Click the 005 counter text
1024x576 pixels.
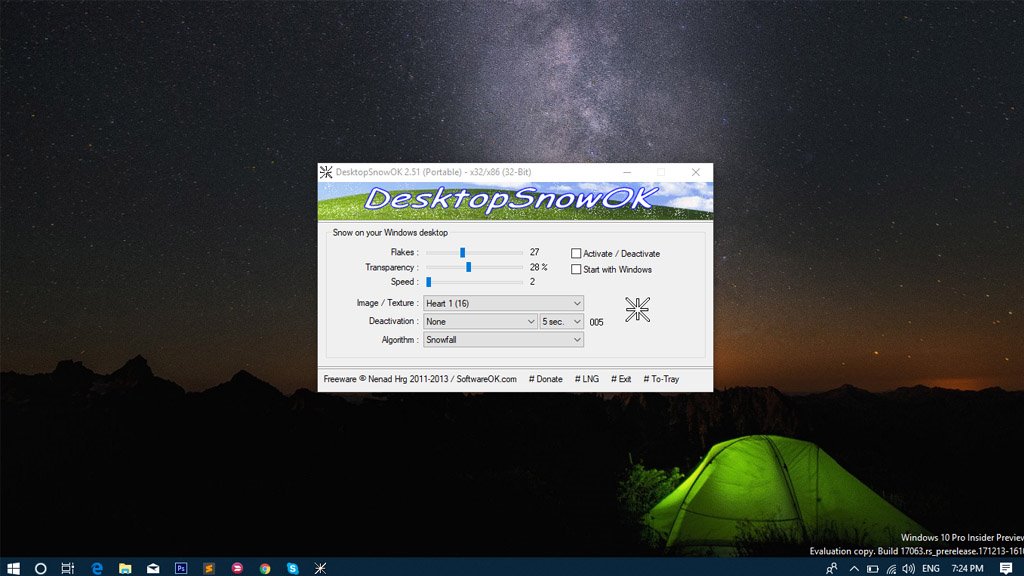(596, 322)
